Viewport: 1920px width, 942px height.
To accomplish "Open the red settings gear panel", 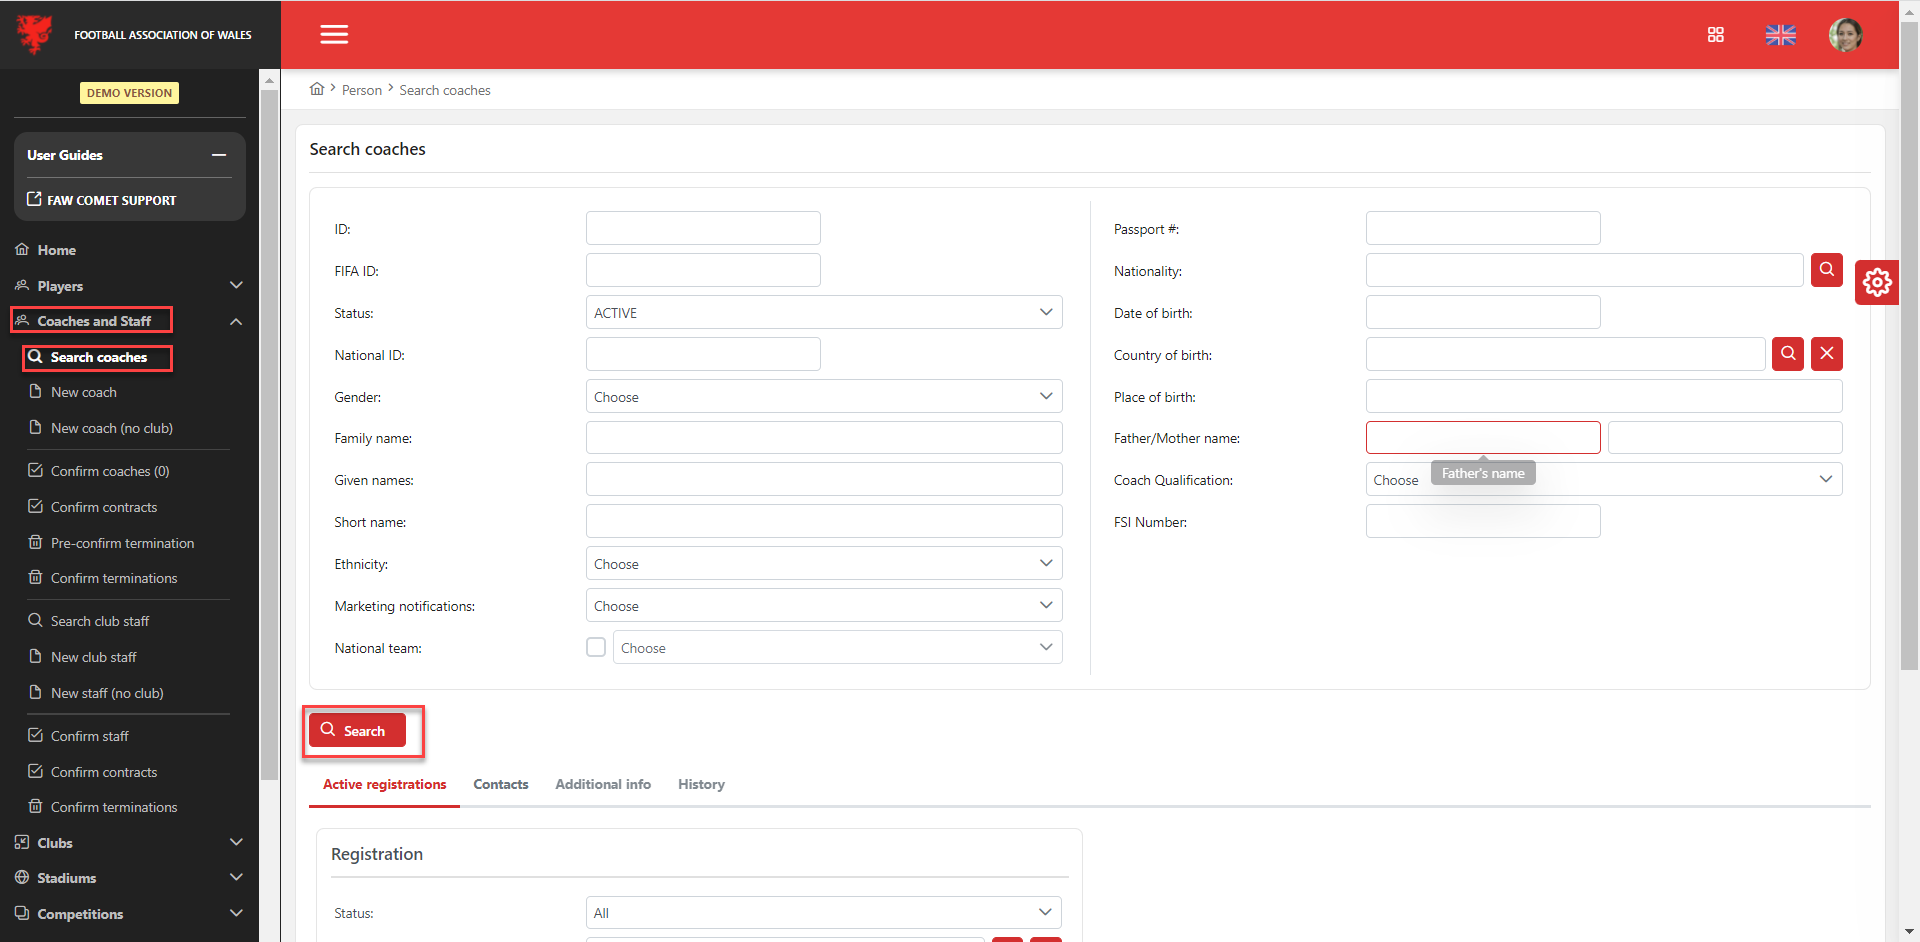I will (x=1876, y=283).
